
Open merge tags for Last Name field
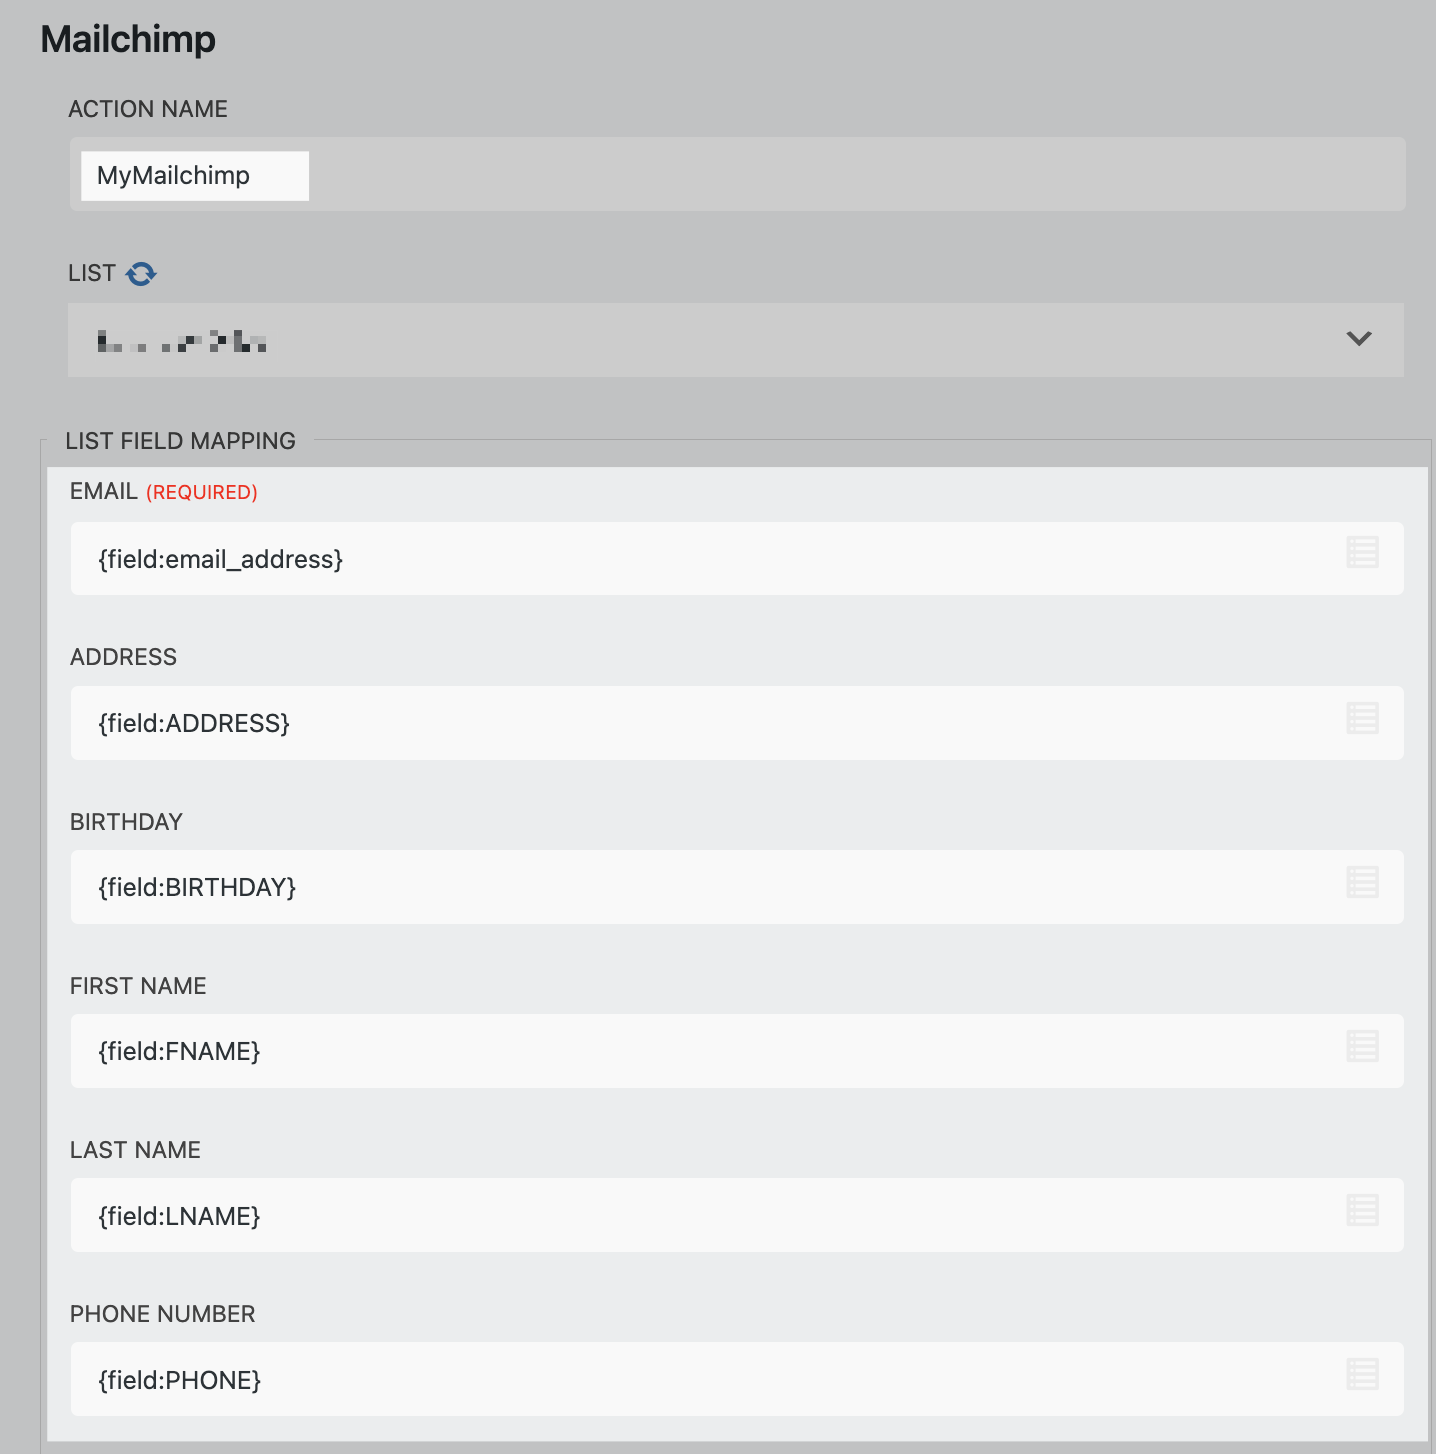pyautogui.click(x=1362, y=1210)
